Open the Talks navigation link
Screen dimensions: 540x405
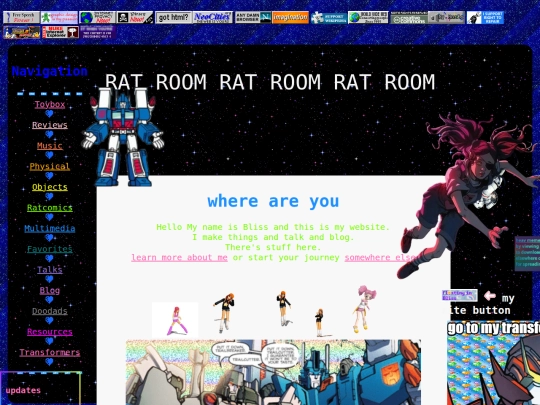pos(50,270)
